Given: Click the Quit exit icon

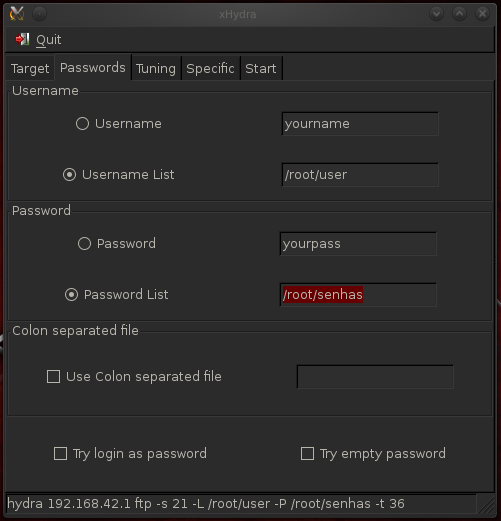Looking at the screenshot, I should coord(22,39).
